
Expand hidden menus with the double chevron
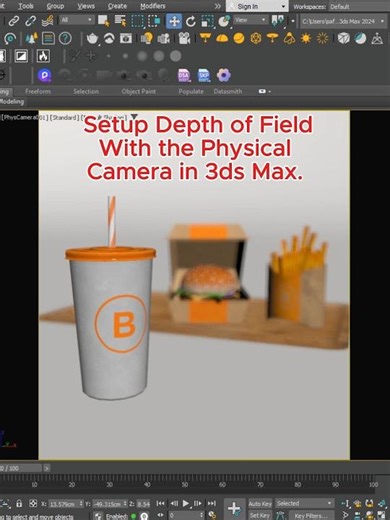tap(218, 6)
